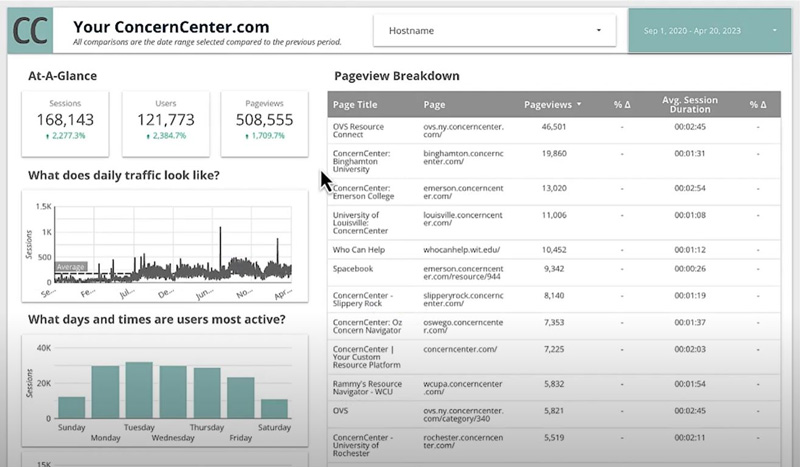Select the Sessions scorecard 168,143

pyautogui.click(x=65, y=124)
